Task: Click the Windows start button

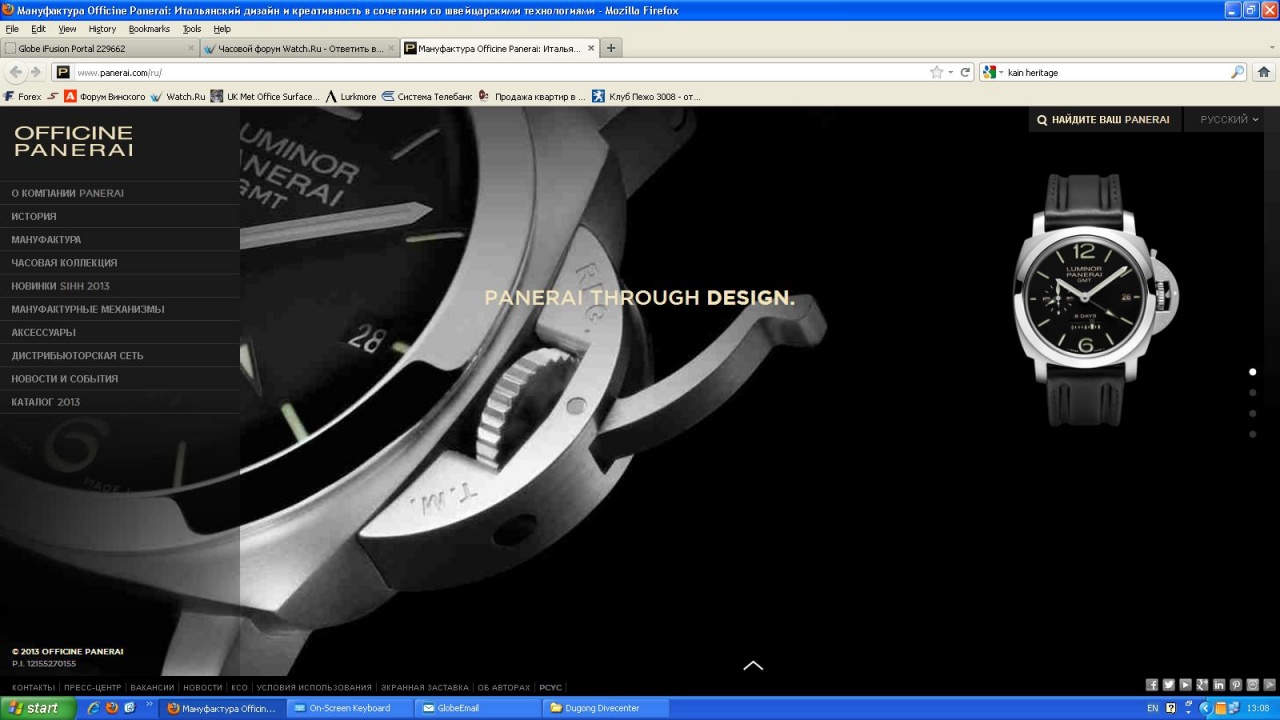Action: point(38,708)
